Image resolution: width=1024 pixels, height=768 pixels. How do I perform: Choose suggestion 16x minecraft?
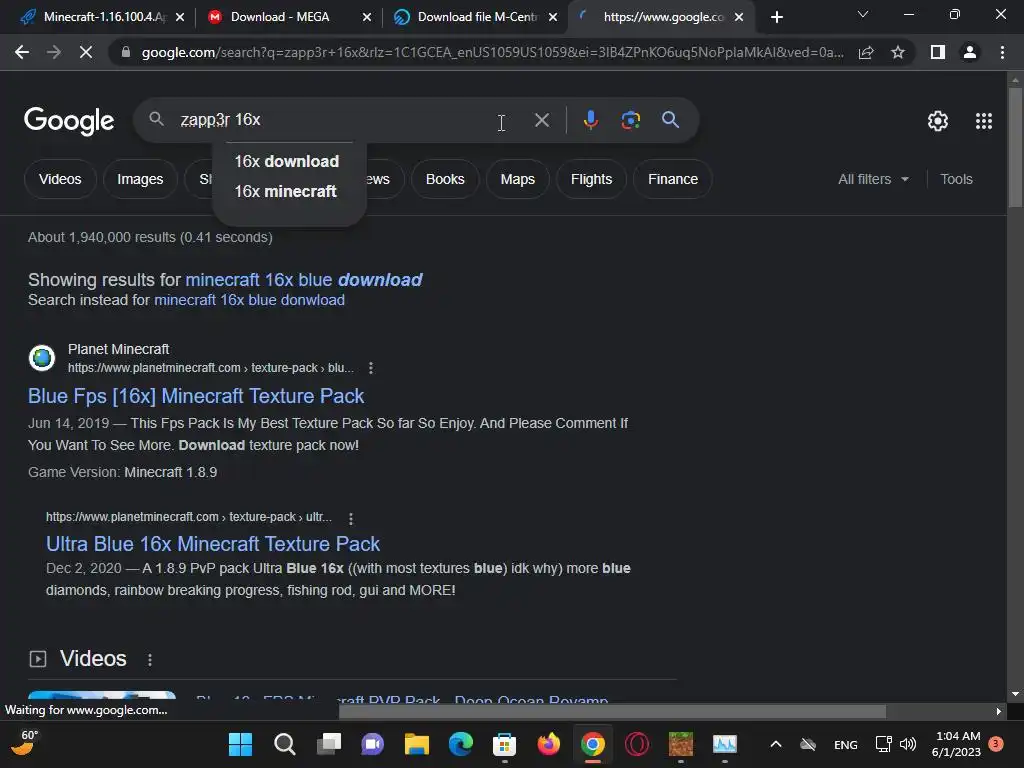coord(285,191)
